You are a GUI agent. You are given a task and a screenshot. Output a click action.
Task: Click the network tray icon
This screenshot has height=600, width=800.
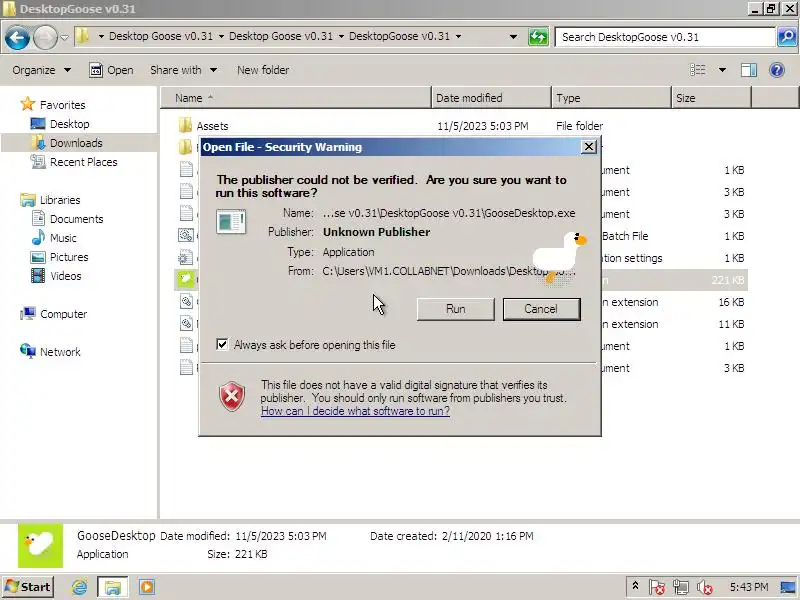click(x=681, y=587)
